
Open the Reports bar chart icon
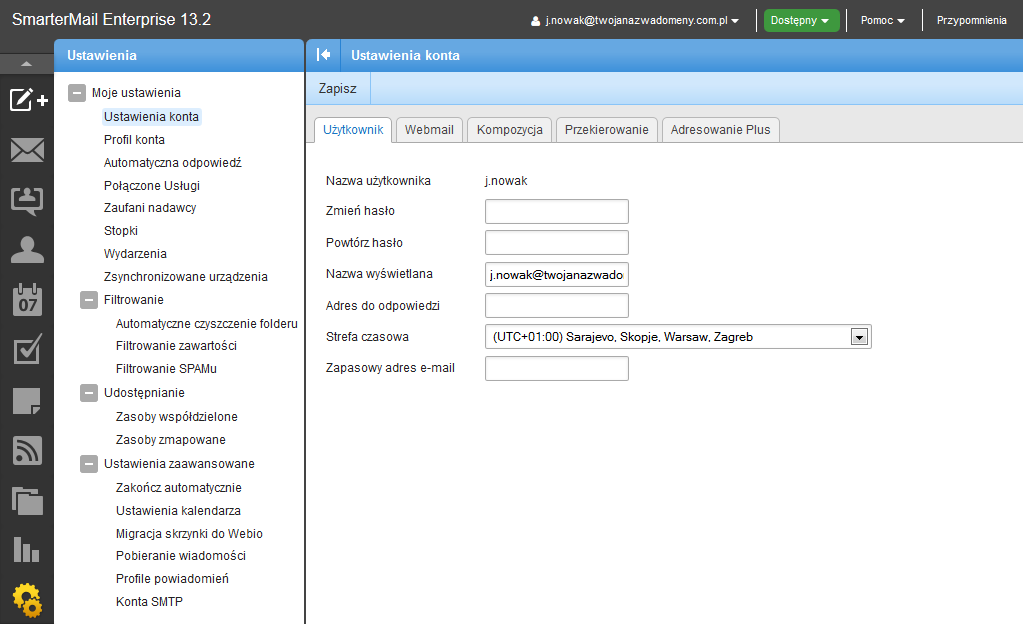pos(27,550)
